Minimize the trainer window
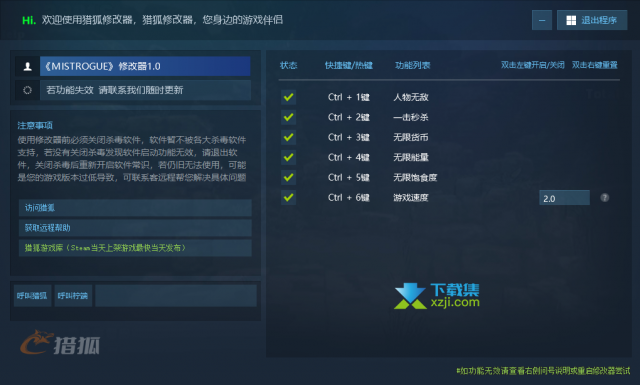Screen dimensions: 640x385 (x=542, y=20)
